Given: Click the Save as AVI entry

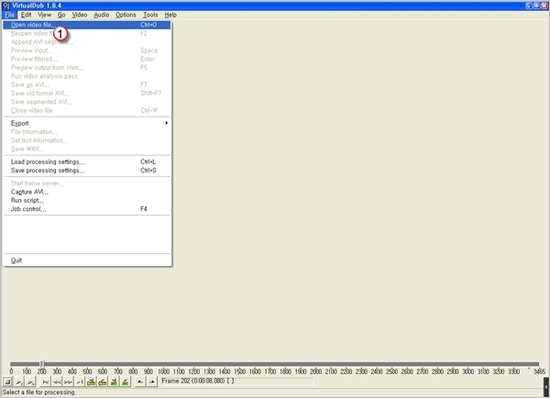Looking at the screenshot, I should (87, 85).
